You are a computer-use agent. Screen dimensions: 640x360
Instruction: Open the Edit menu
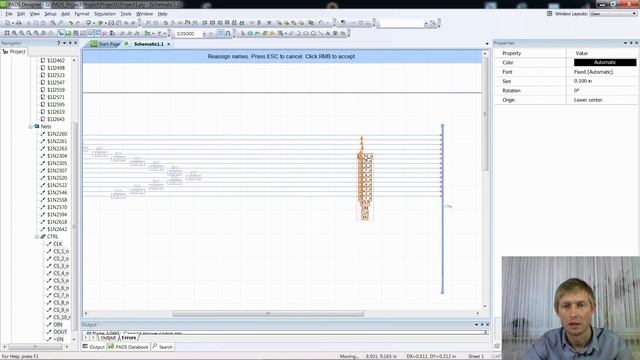pyautogui.click(x=21, y=13)
